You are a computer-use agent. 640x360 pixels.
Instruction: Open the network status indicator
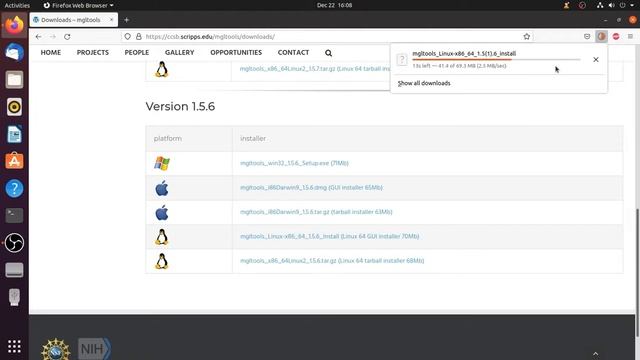pos(600,5)
